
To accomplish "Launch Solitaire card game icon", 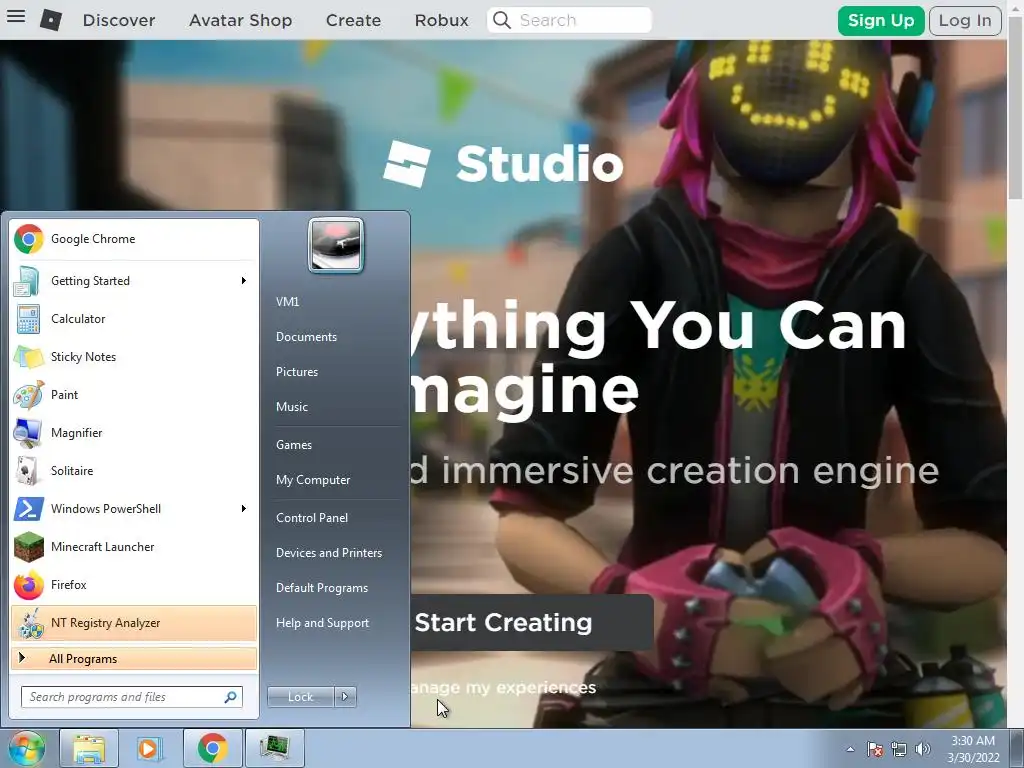I will pos(28,470).
